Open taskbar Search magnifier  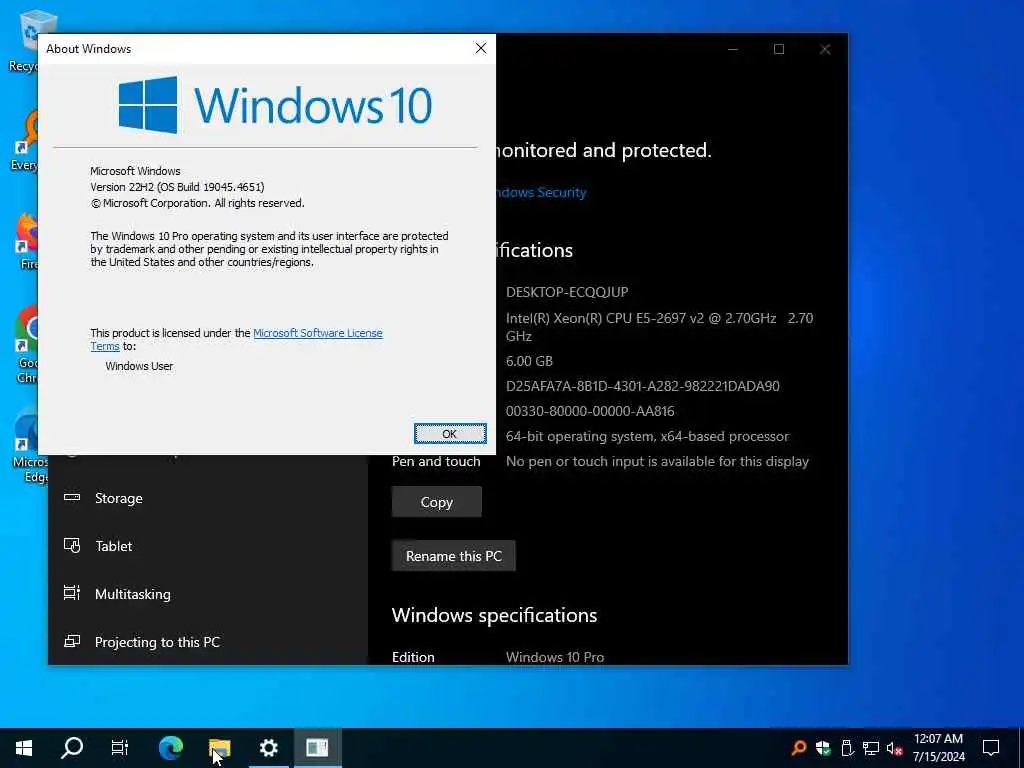72,748
